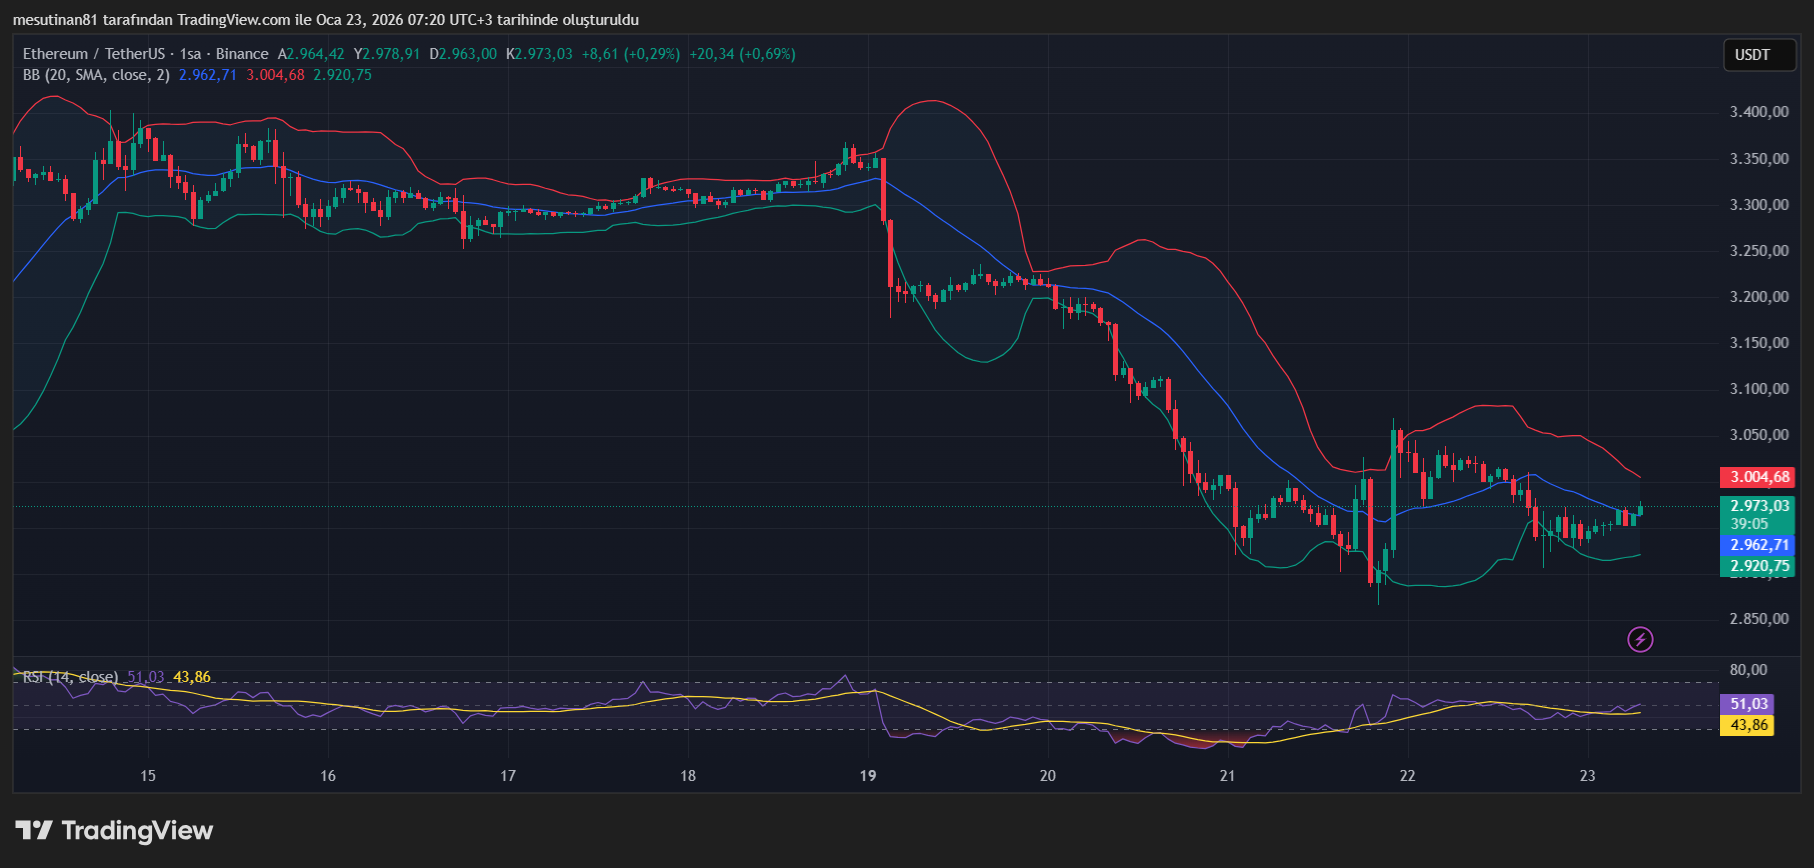Click date 19 on the time axis
This screenshot has height=868, width=1814.
pos(868,776)
